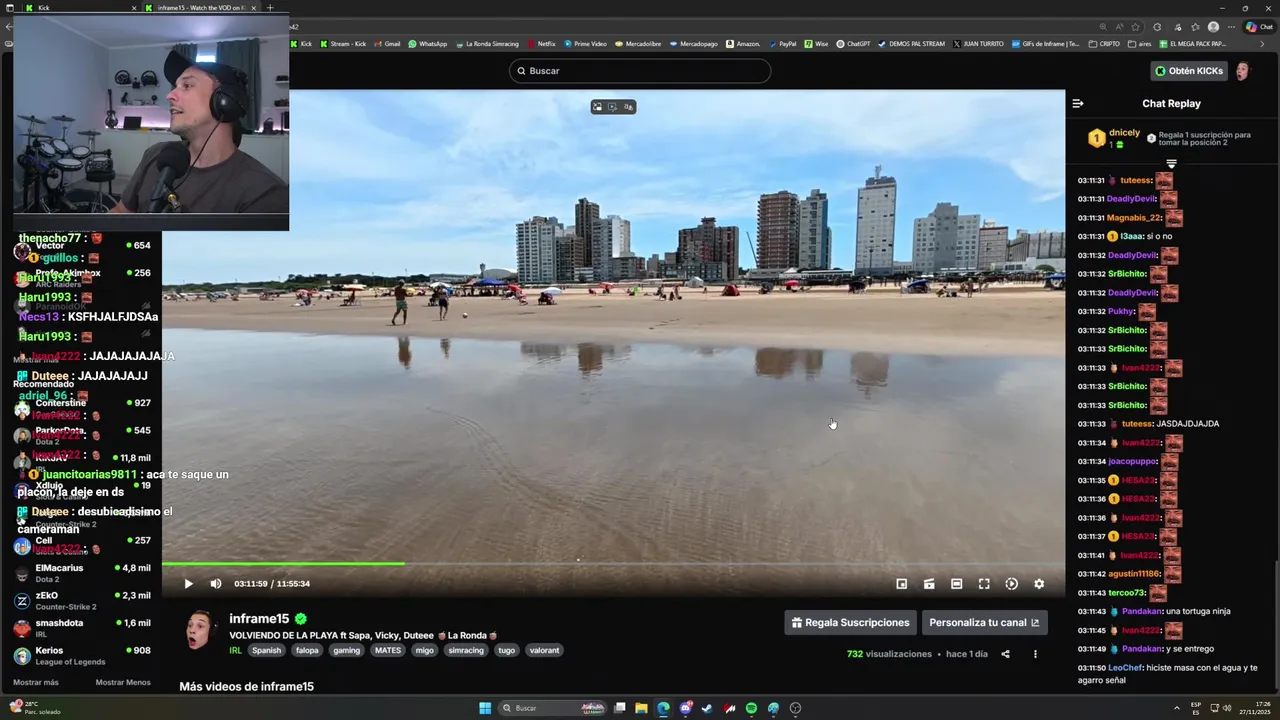Open the aires bookmarks folder
Screen dimensions: 1280x720
(x=1139, y=44)
